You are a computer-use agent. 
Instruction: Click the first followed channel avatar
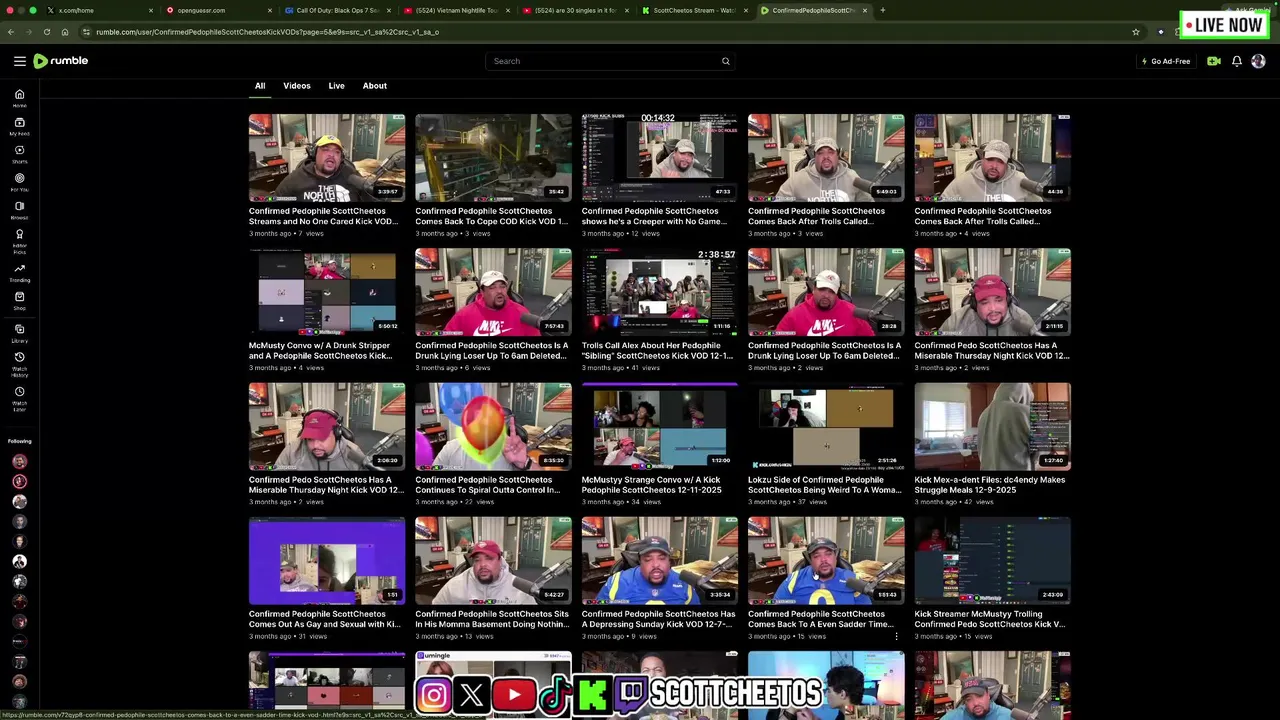pyautogui.click(x=19, y=461)
